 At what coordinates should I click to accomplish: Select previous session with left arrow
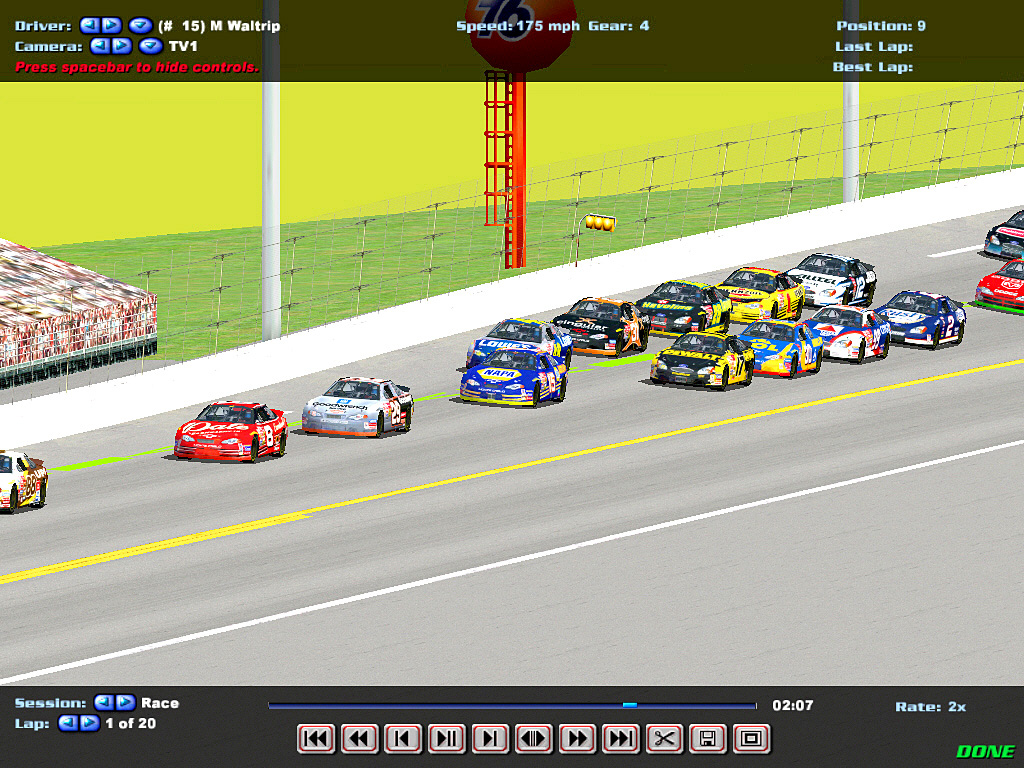(x=102, y=703)
